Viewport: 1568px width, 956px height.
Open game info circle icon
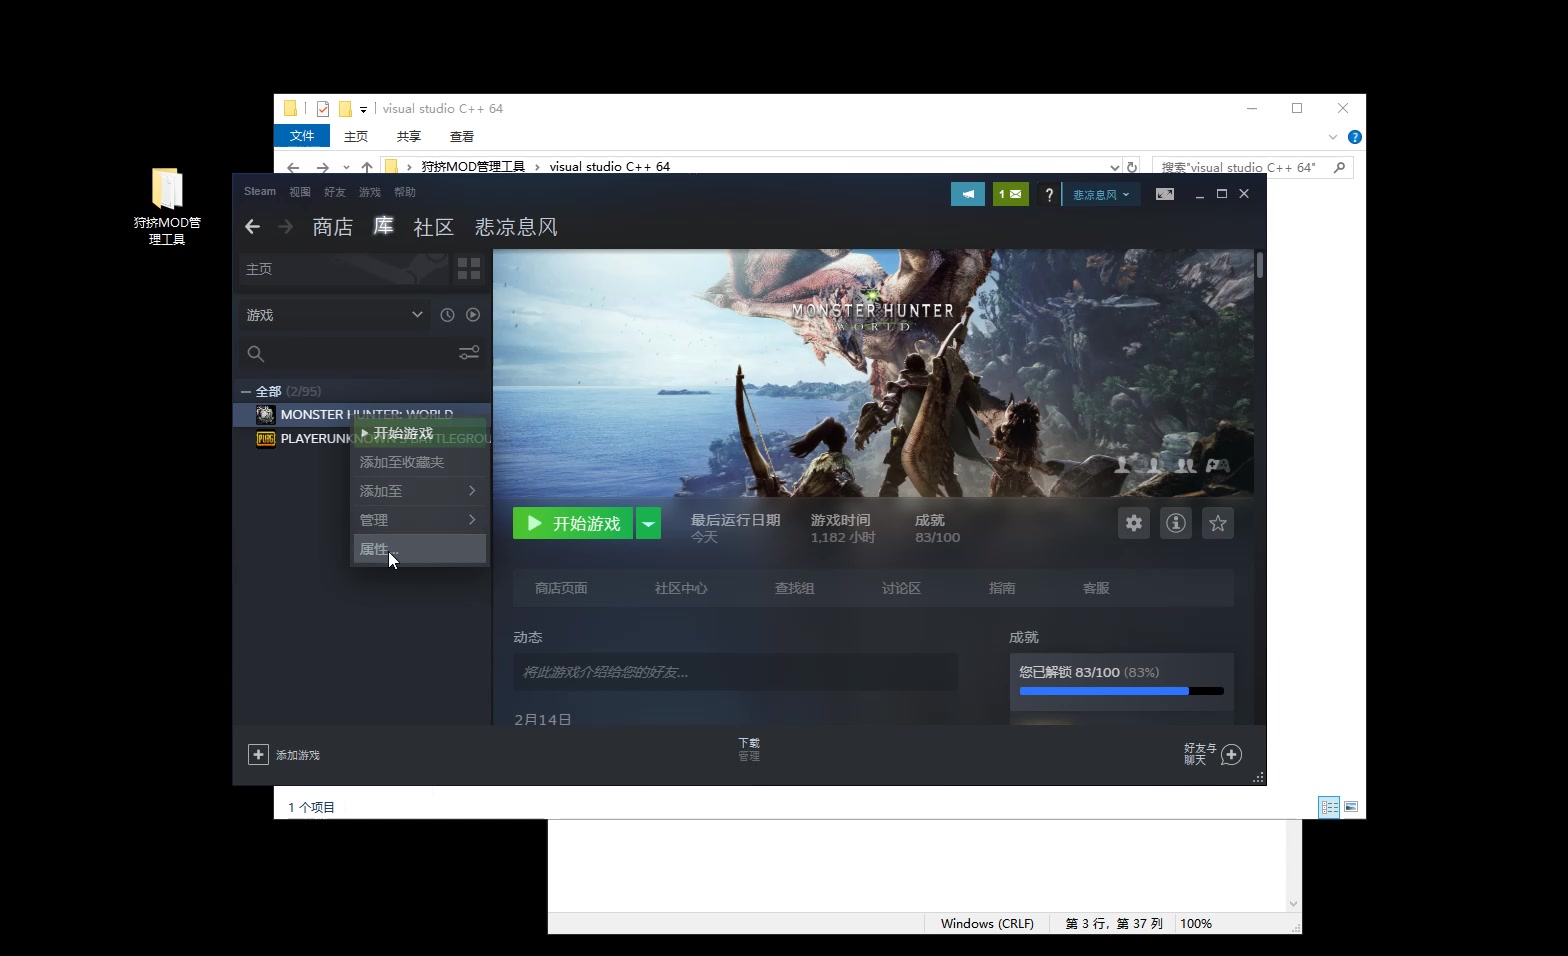pyautogui.click(x=1176, y=523)
